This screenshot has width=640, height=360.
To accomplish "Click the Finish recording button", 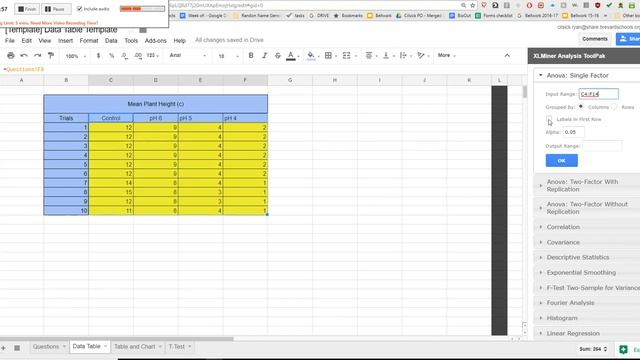I will click(27, 9).
